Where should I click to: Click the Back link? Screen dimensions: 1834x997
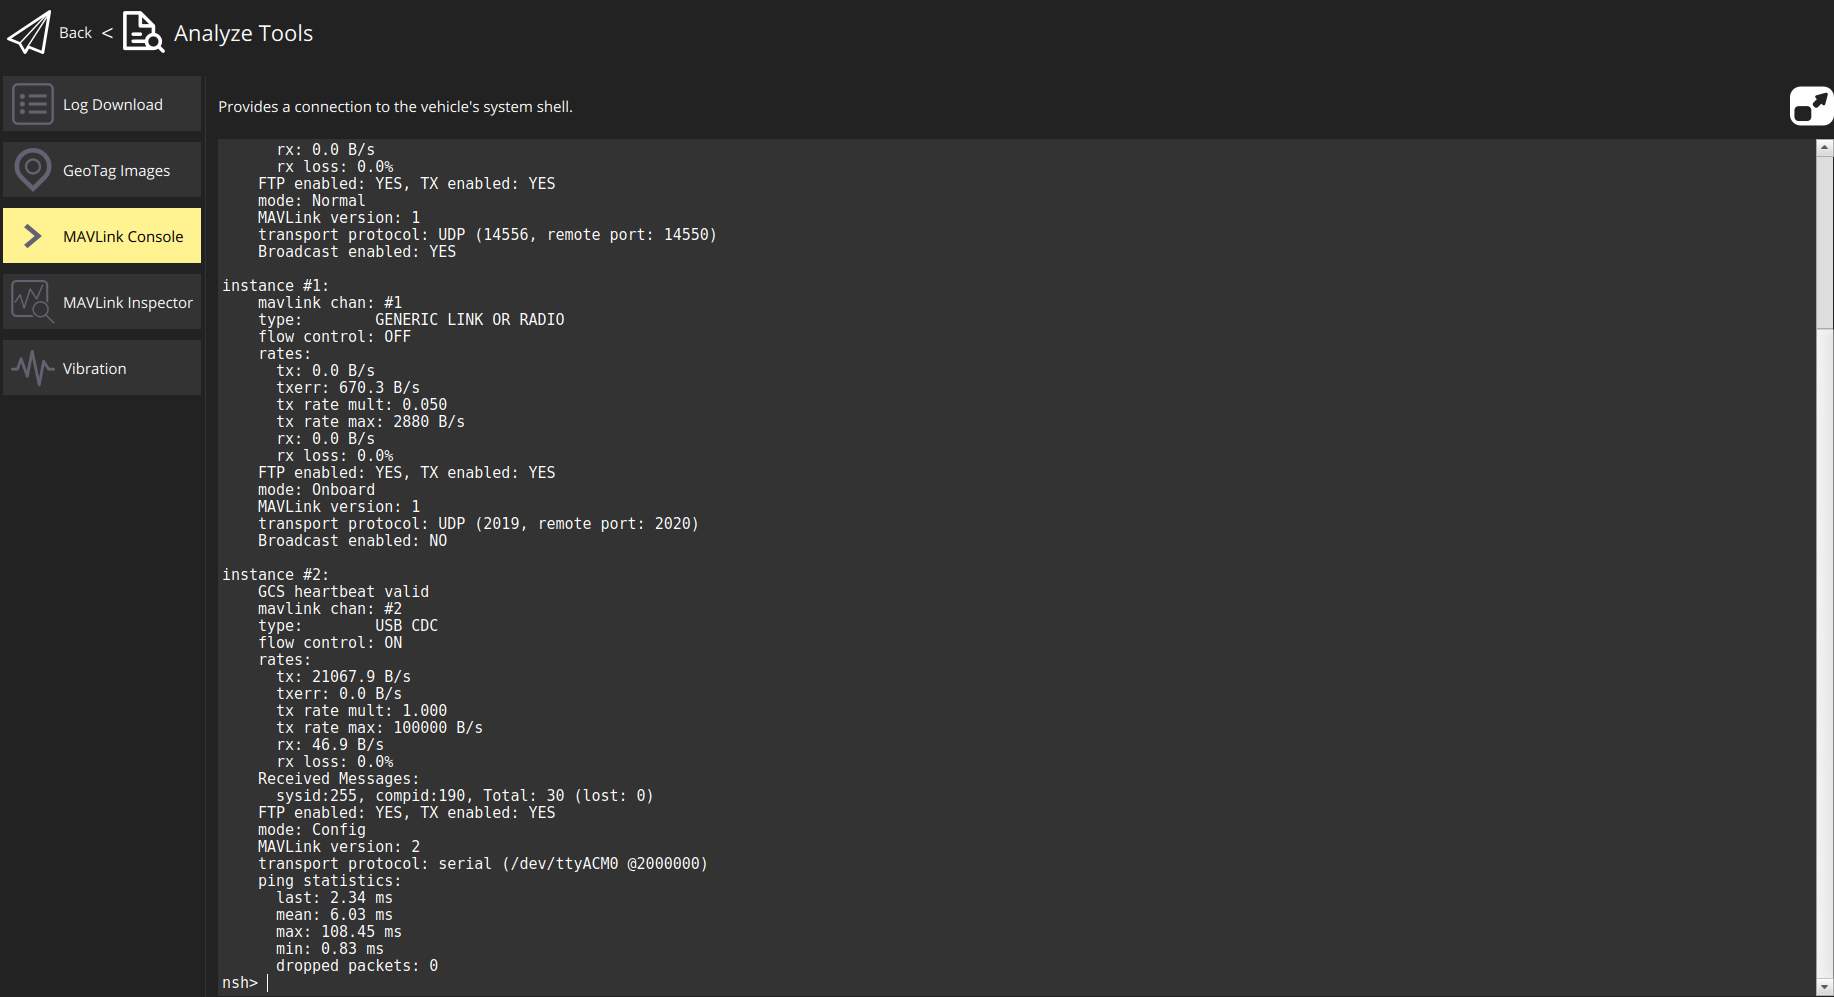75,32
